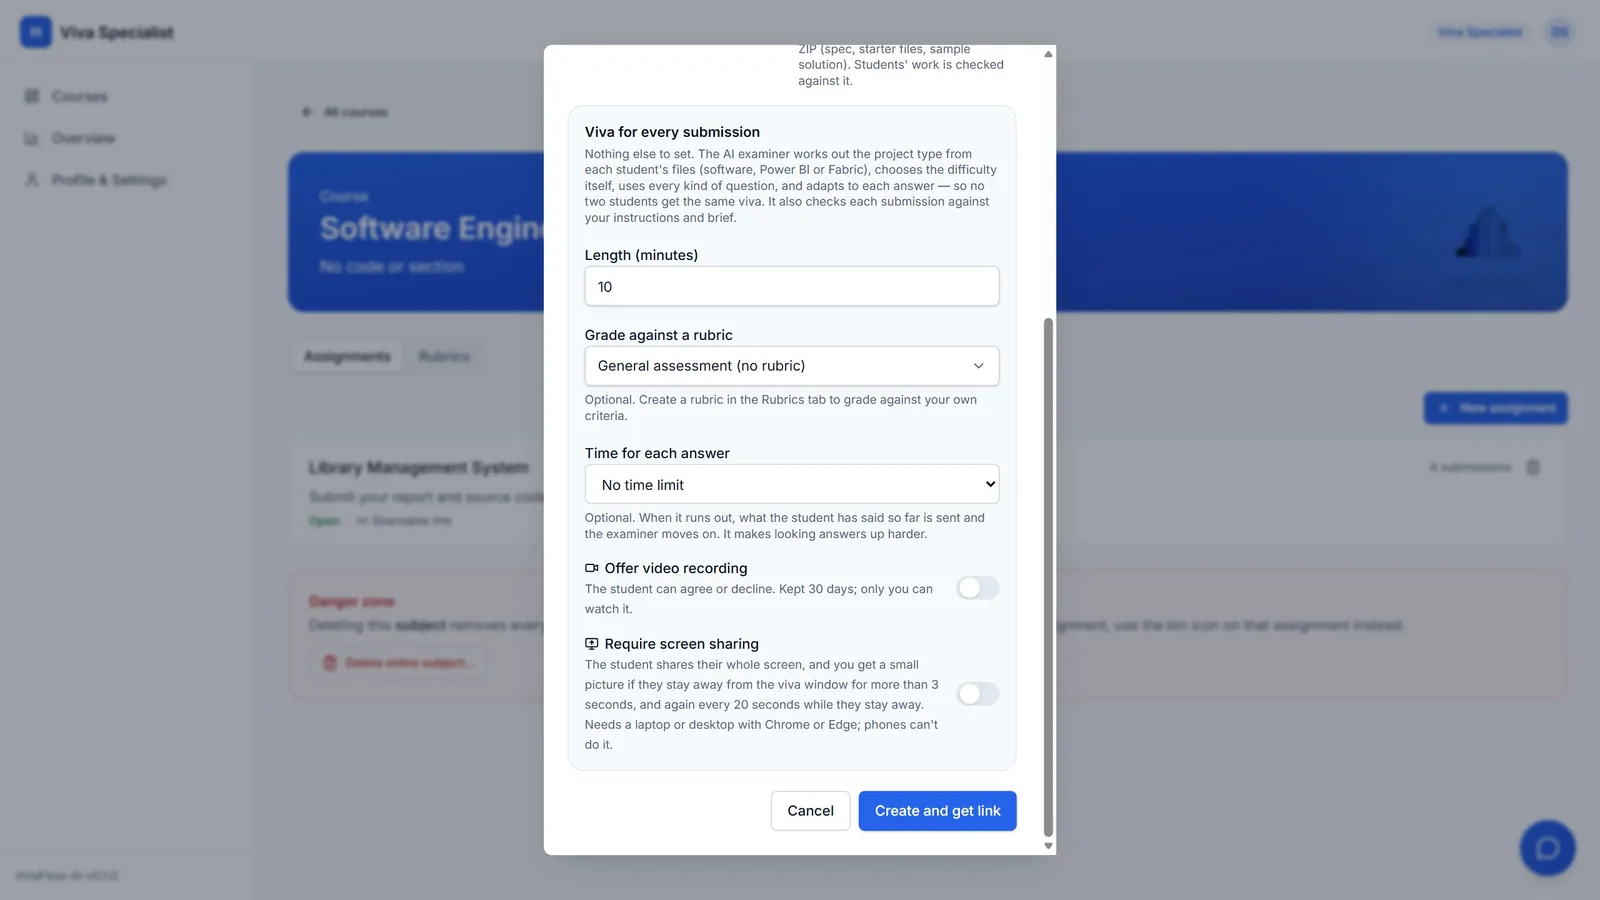Click the back arrow beside All courses

[x=307, y=112]
